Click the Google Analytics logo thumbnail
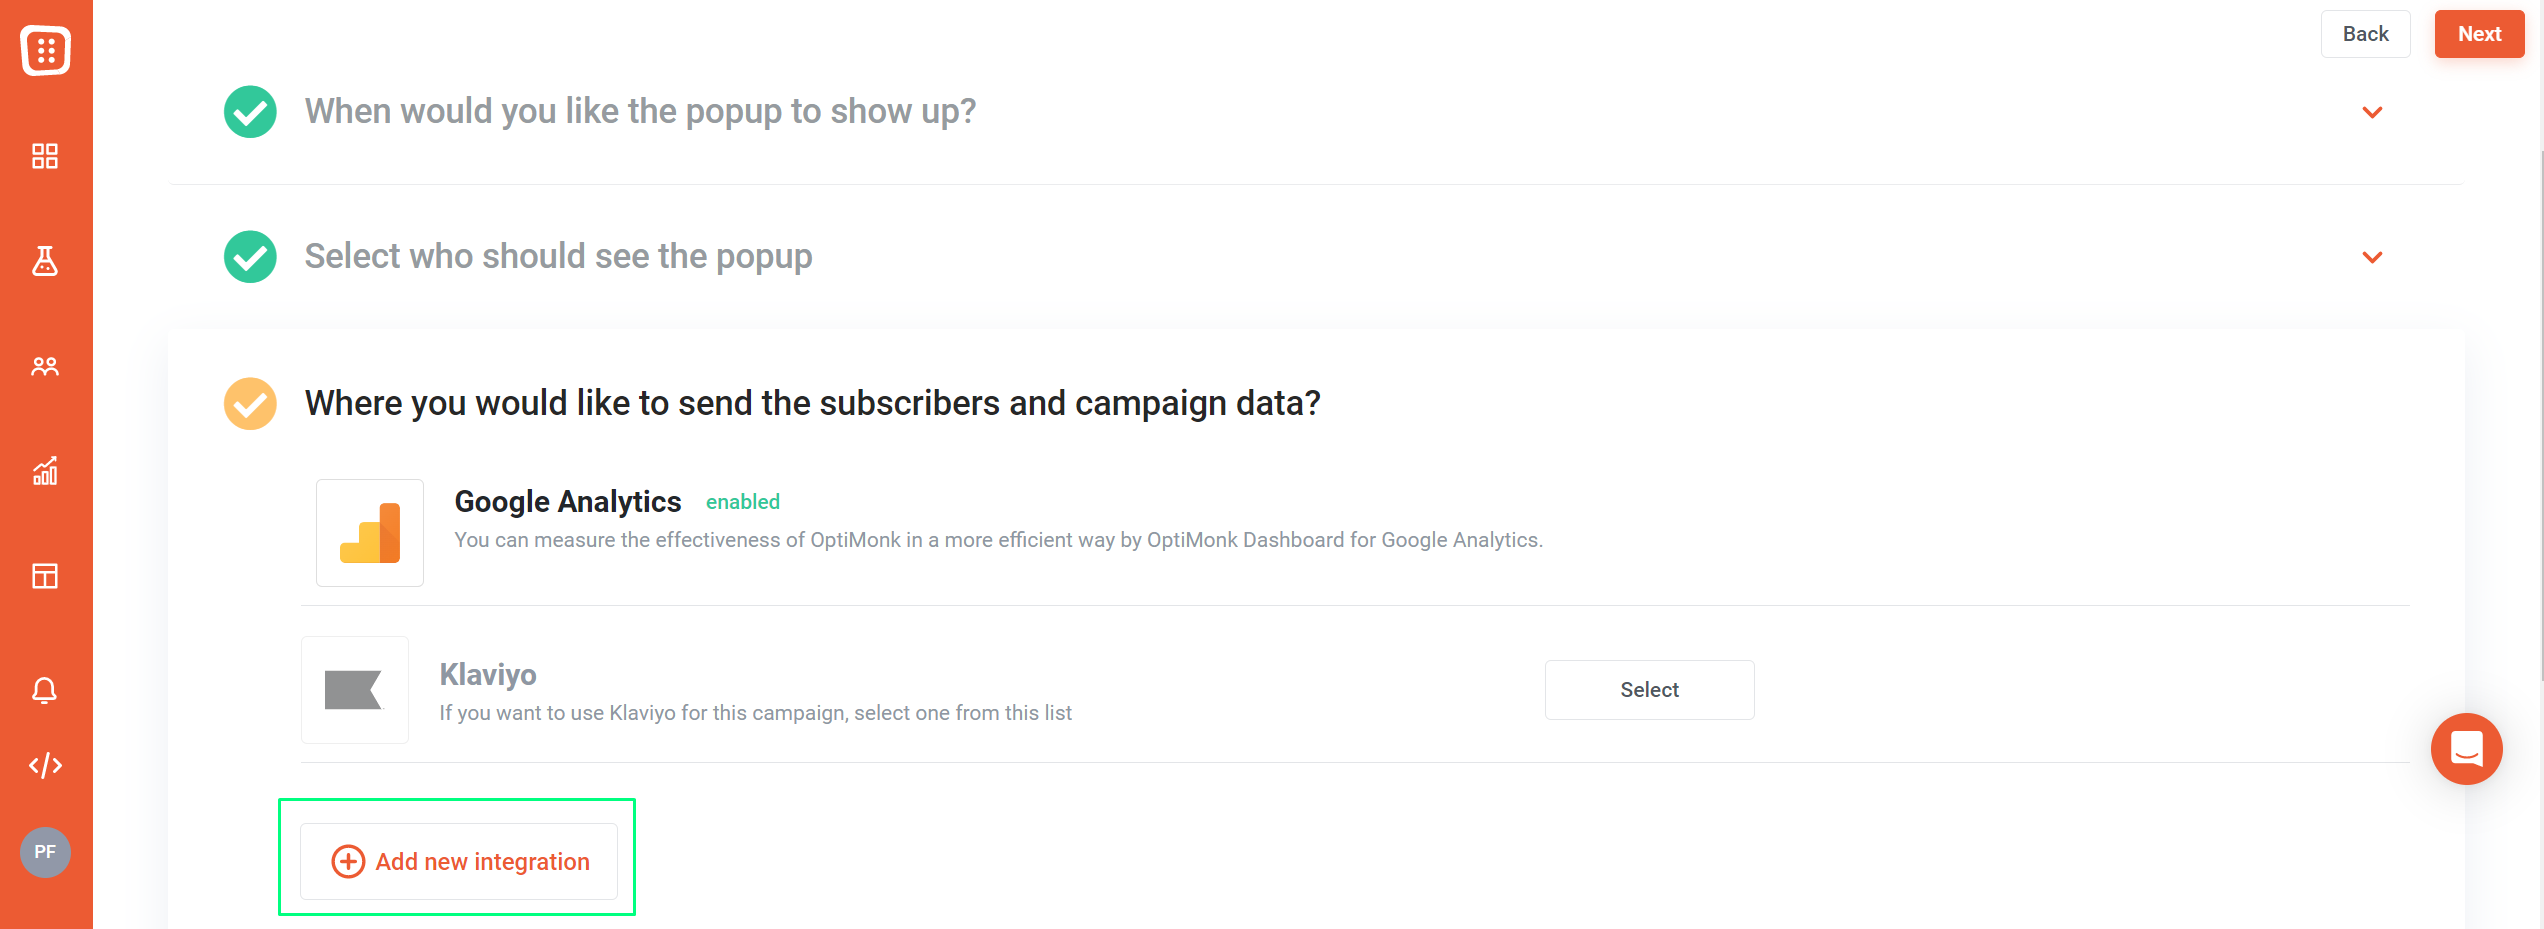Screen dimensions: 2544x929 (x=370, y=533)
